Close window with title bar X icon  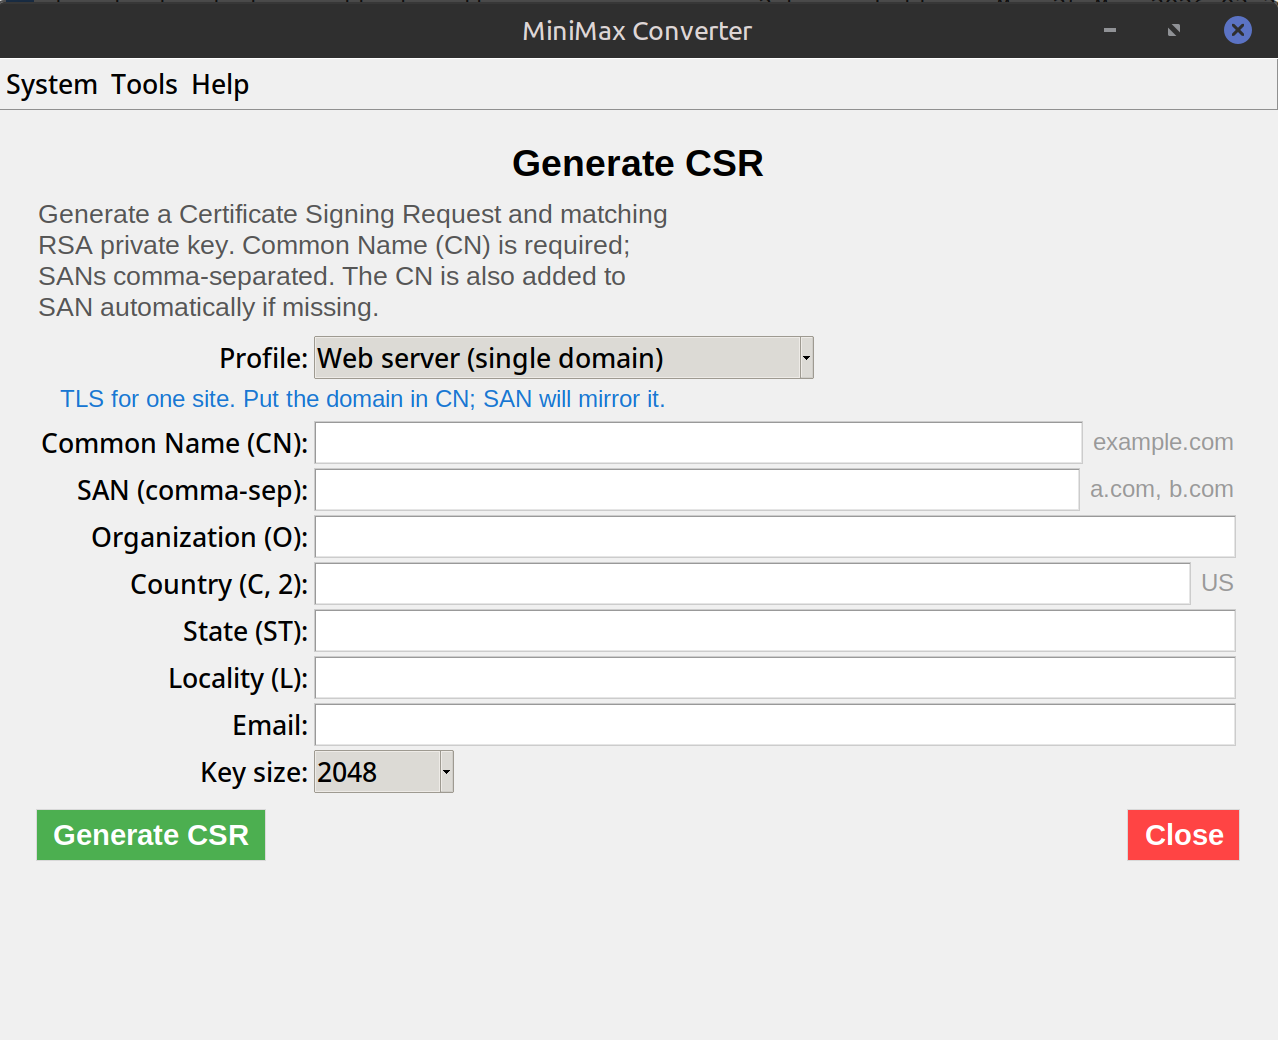[x=1238, y=30]
